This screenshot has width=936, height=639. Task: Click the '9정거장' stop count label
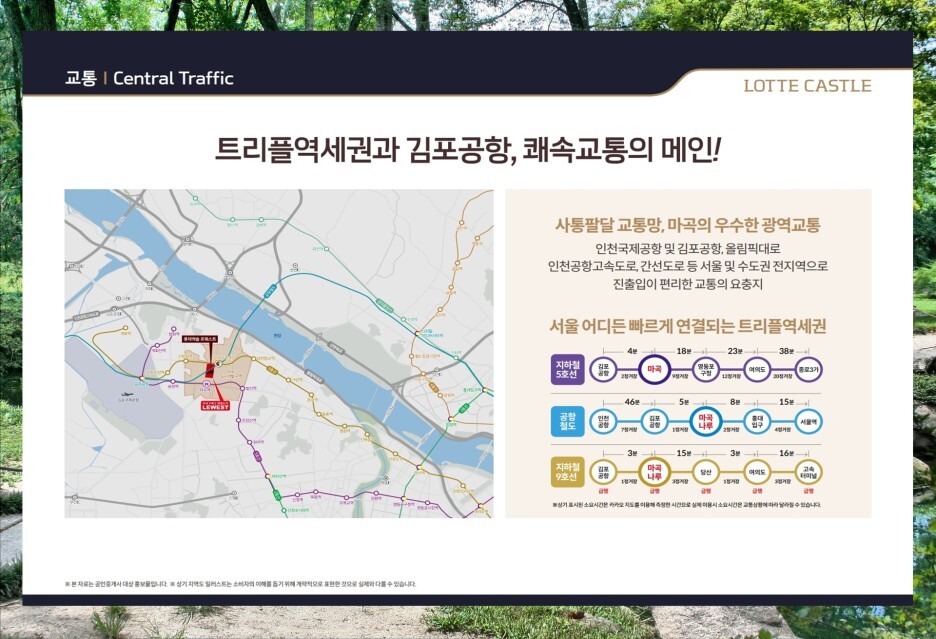pos(680,377)
